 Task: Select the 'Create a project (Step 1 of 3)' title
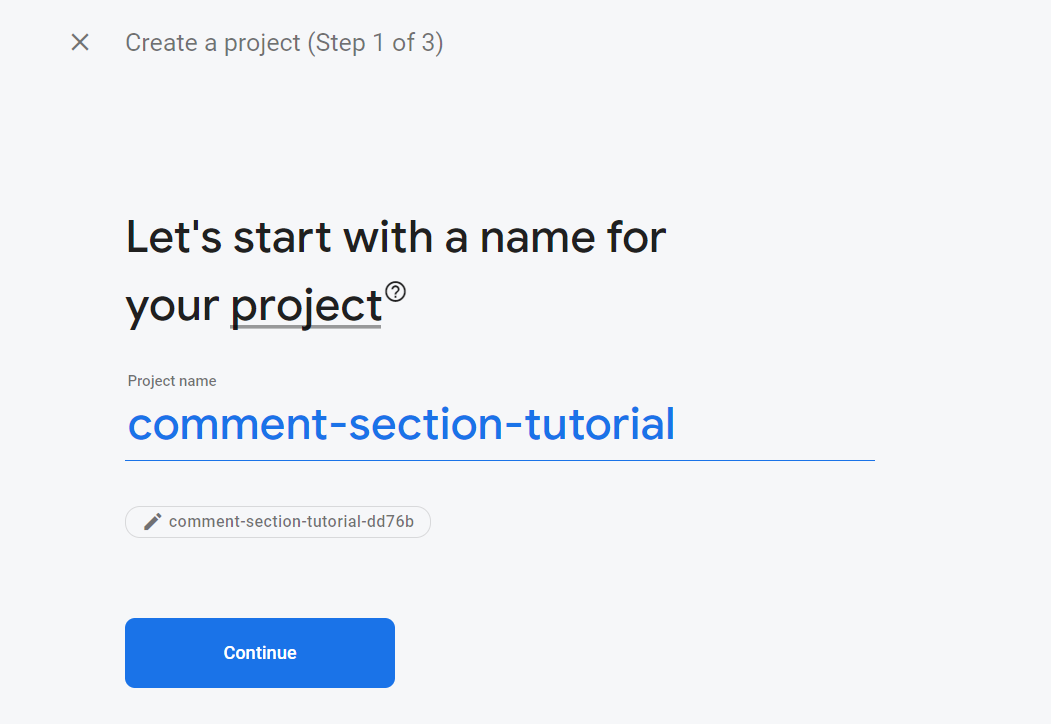(x=284, y=42)
